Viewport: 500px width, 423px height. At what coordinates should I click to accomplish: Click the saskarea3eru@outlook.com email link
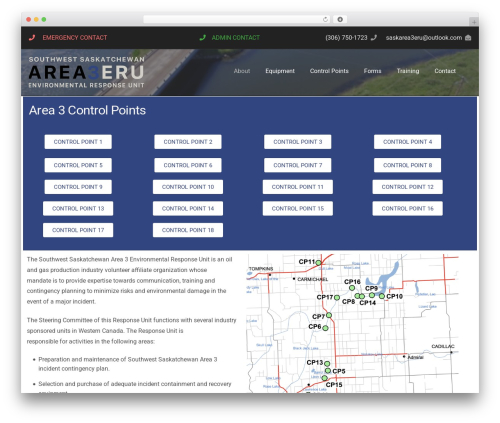(x=424, y=38)
